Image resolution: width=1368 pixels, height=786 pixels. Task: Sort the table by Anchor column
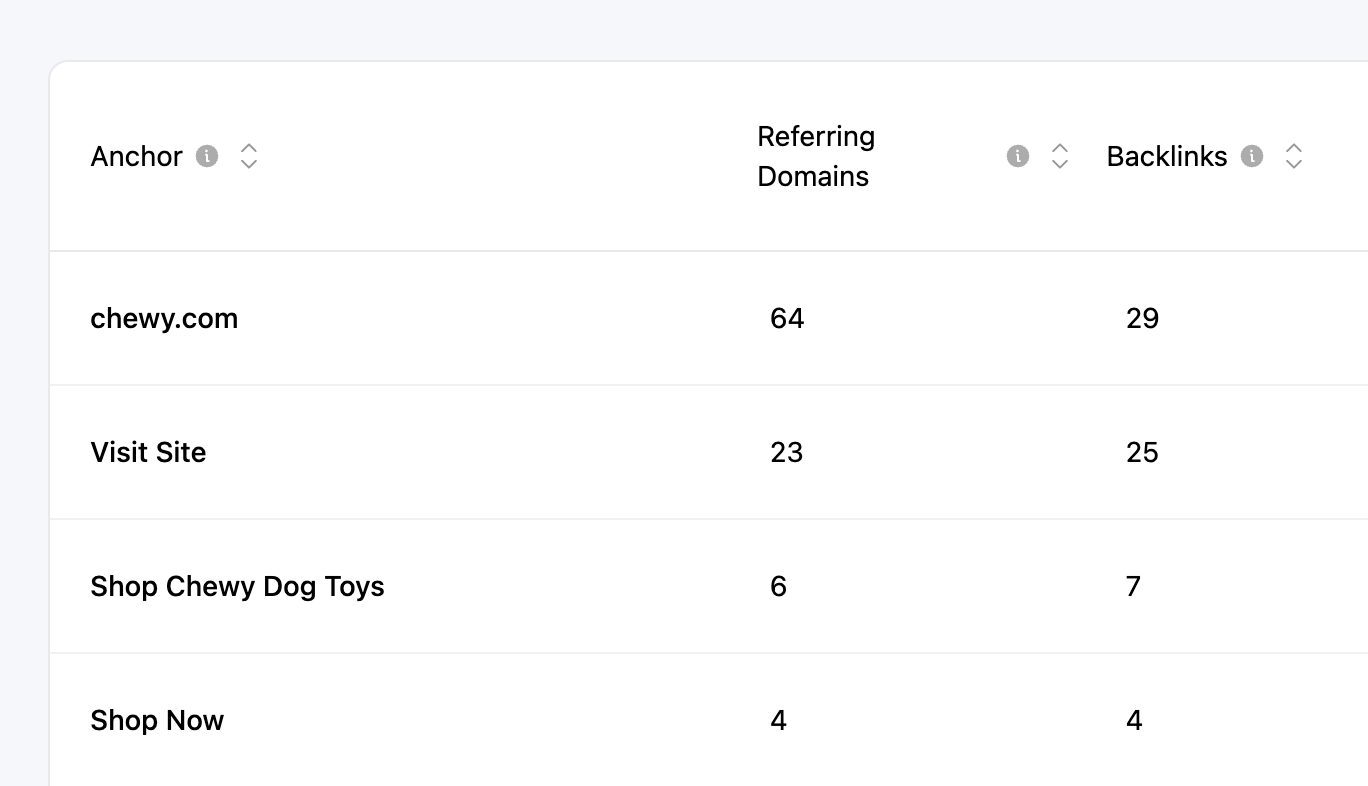(249, 156)
